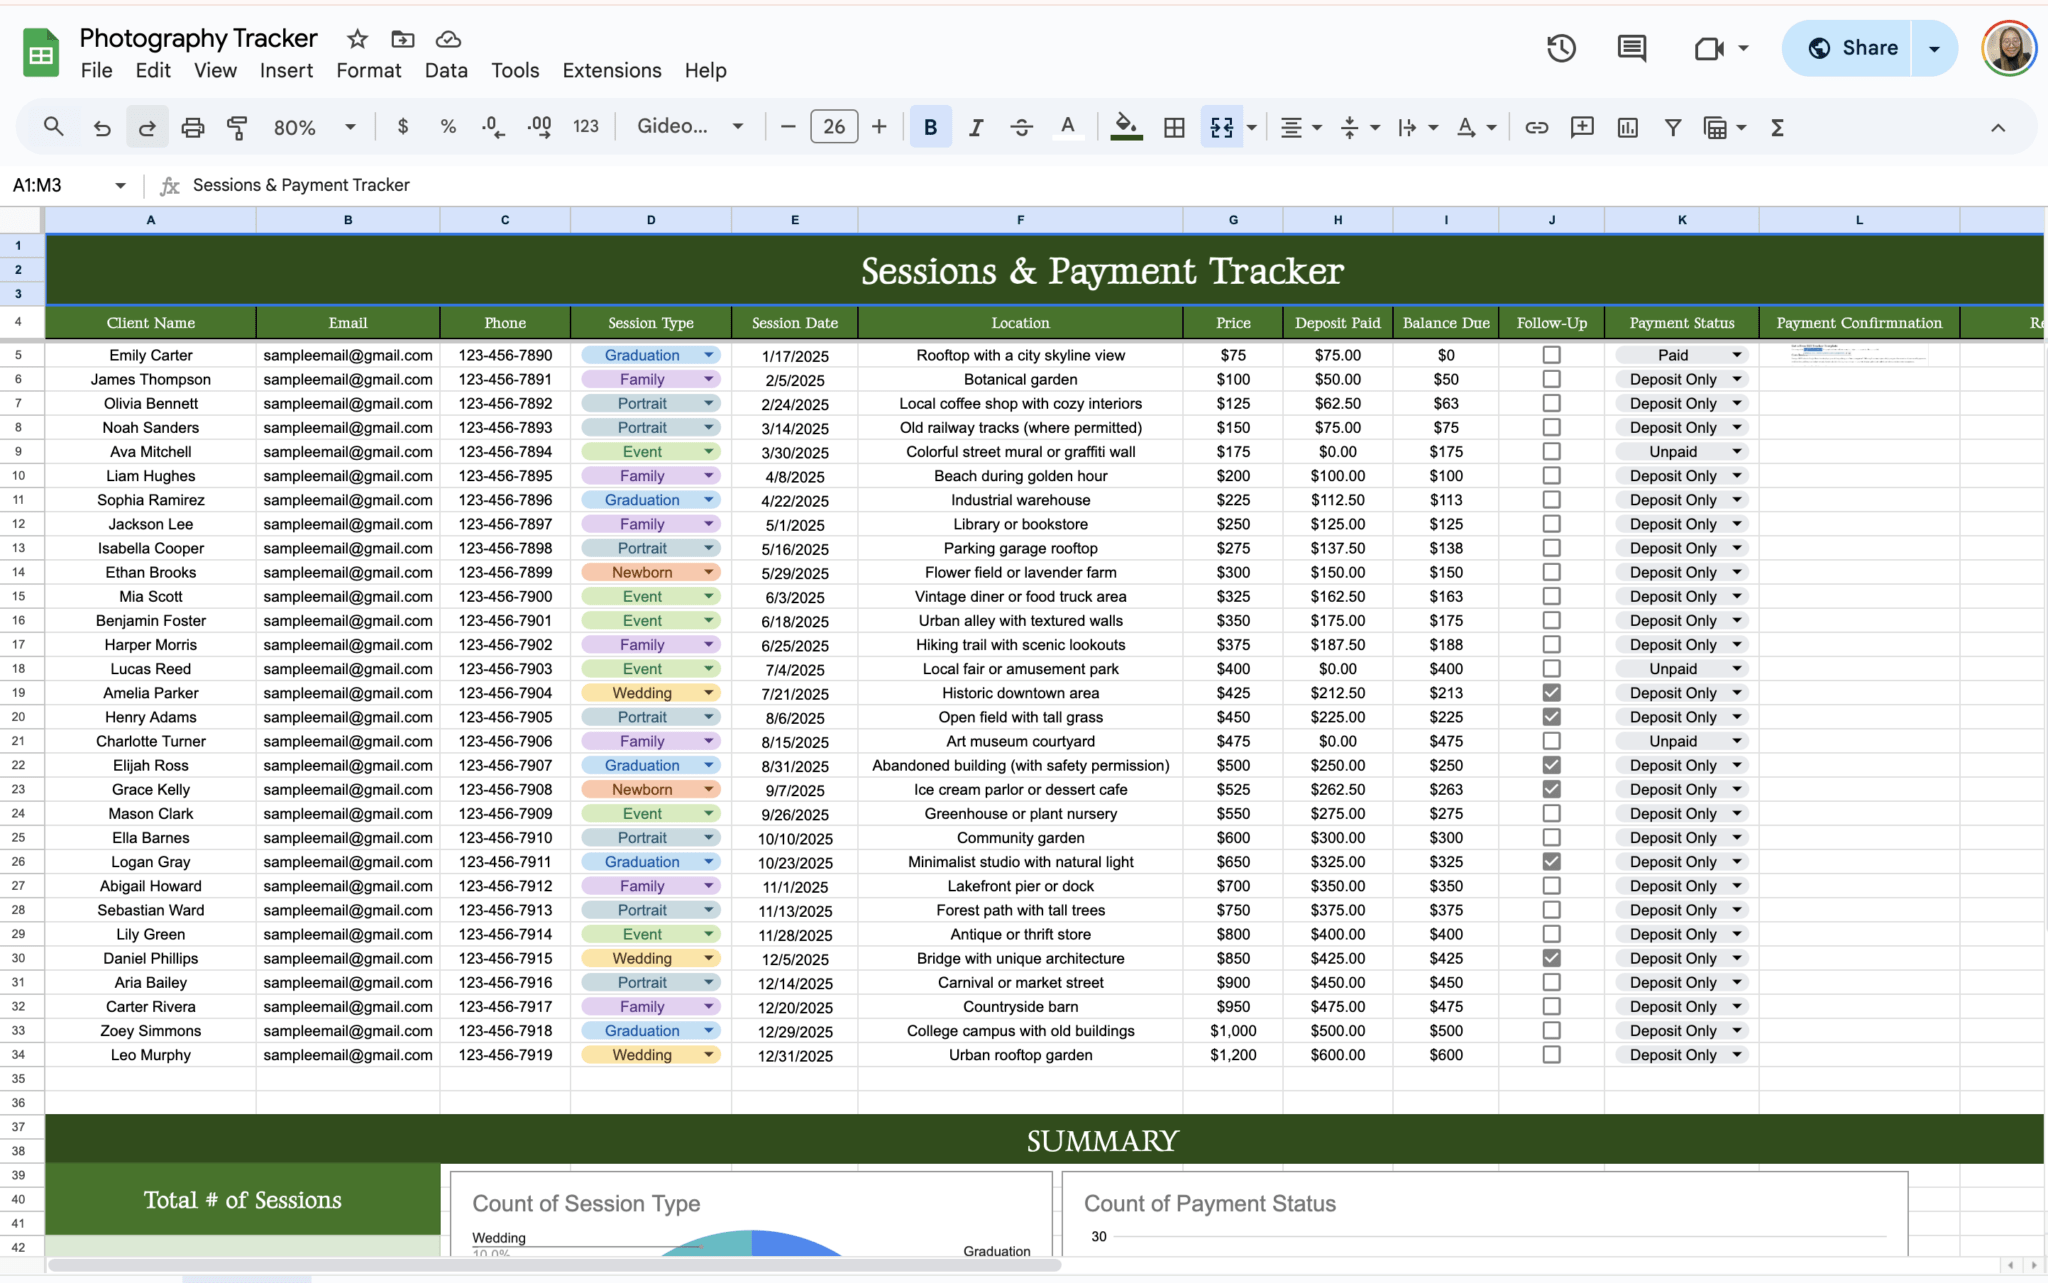Enable Follow-Up for Leo Murphy
This screenshot has height=1283, width=2048.
pyautogui.click(x=1551, y=1054)
